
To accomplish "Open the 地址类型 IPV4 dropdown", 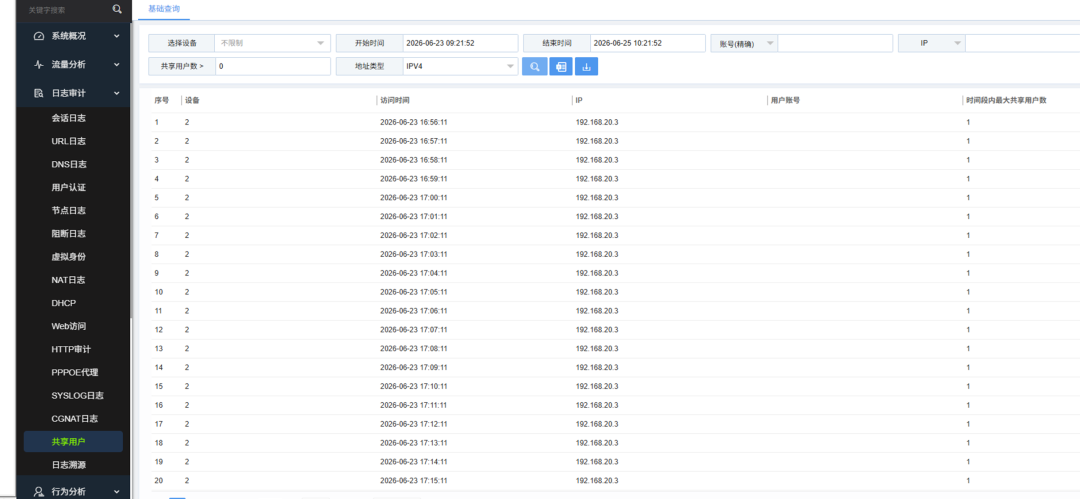I will 460,67.
